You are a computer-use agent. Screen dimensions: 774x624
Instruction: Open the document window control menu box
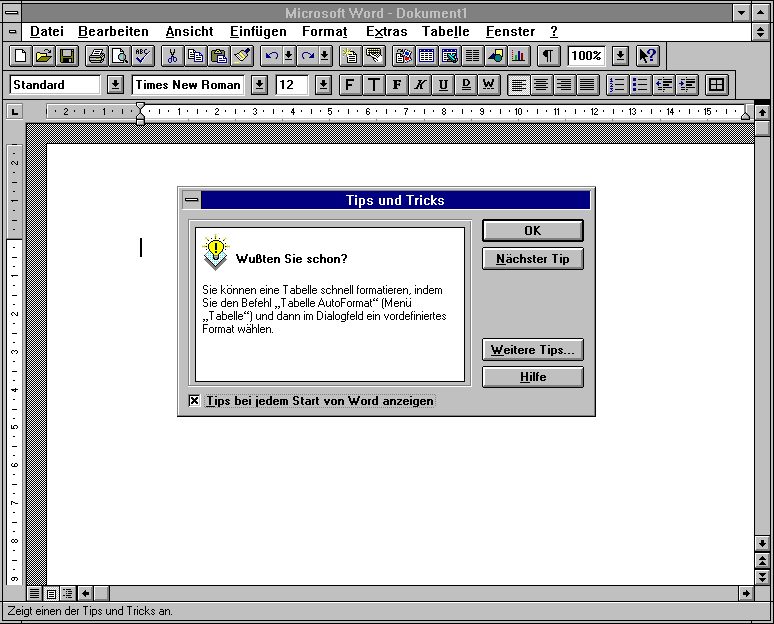point(12,32)
